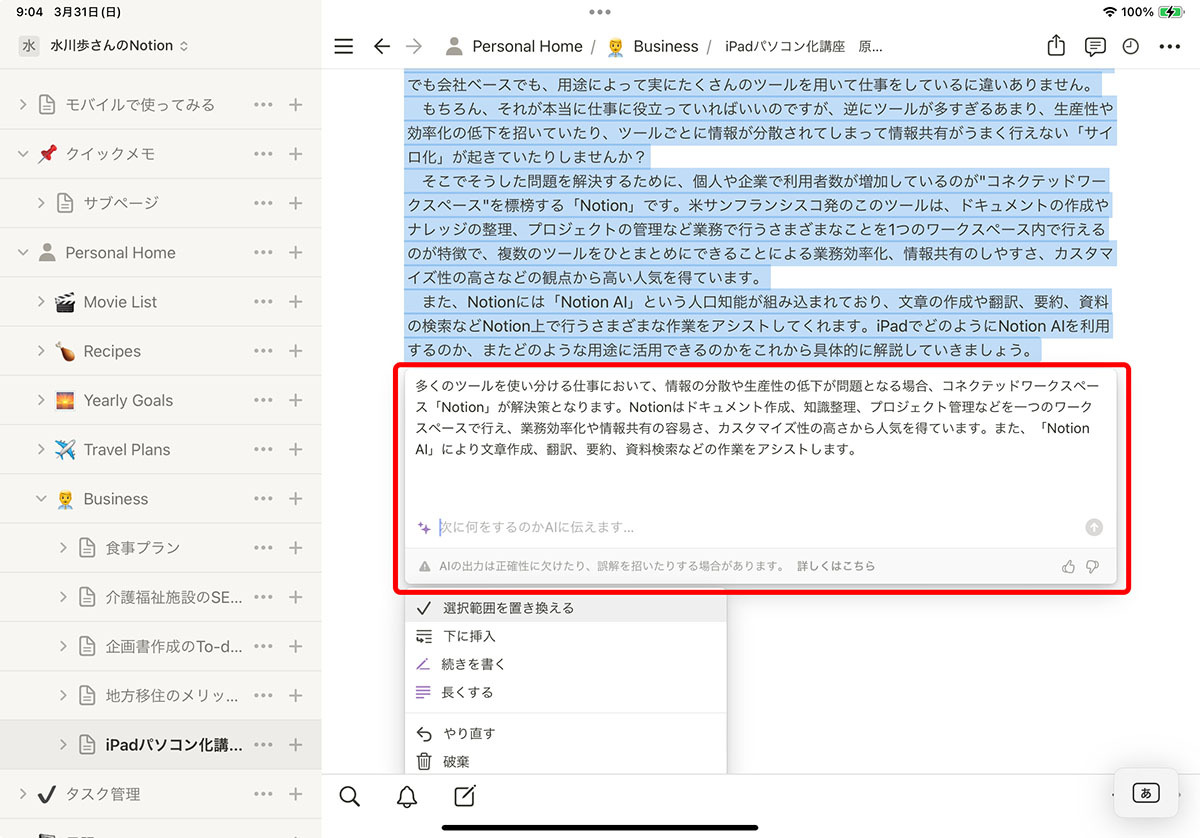This screenshot has width=1200, height=838.
Task: Open iPadパソコン化講座 breadcrumb
Action: point(804,46)
